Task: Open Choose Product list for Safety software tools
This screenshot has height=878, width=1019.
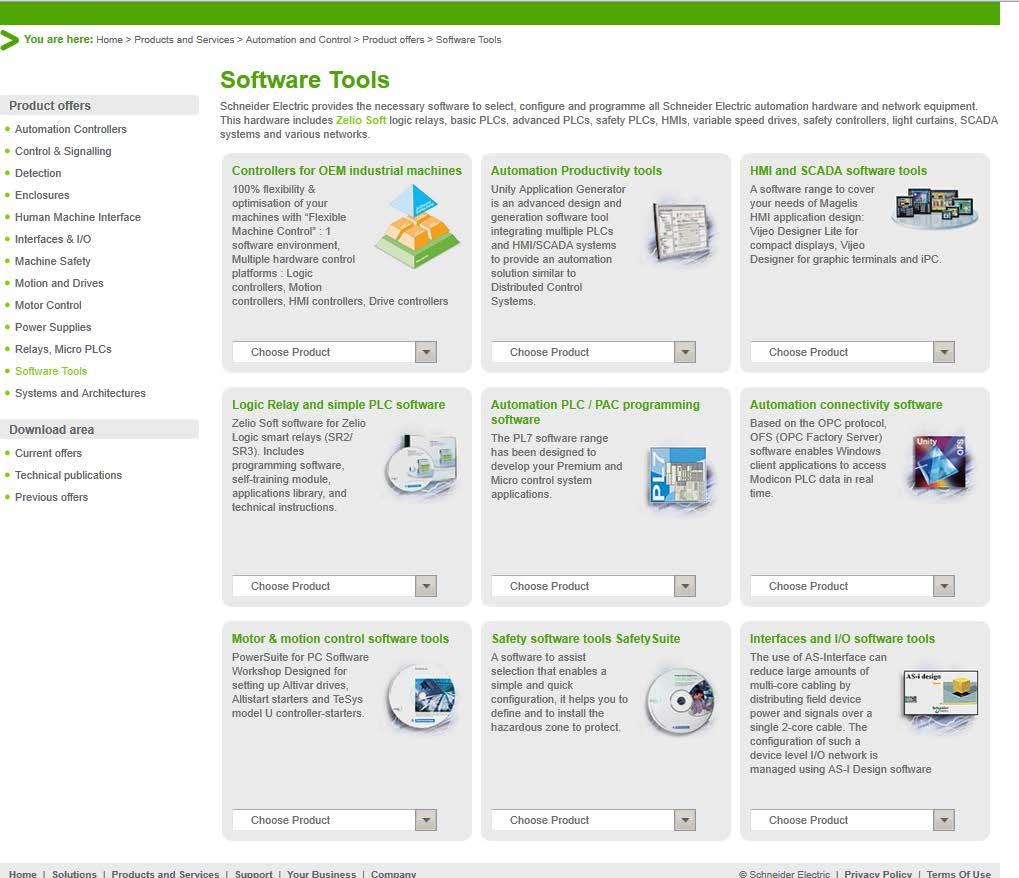Action: coord(593,820)
